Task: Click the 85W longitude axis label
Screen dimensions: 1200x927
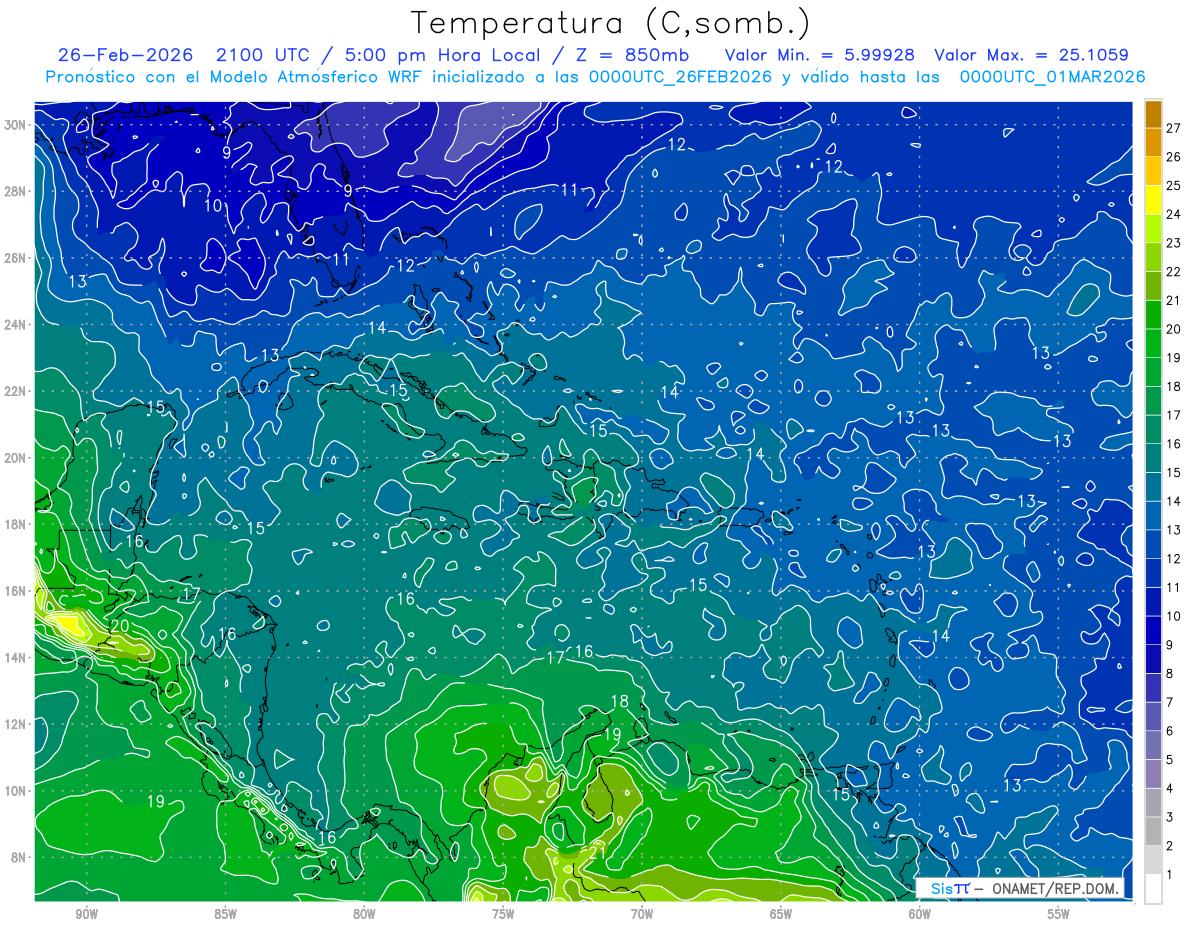Action: coord(225,914)
